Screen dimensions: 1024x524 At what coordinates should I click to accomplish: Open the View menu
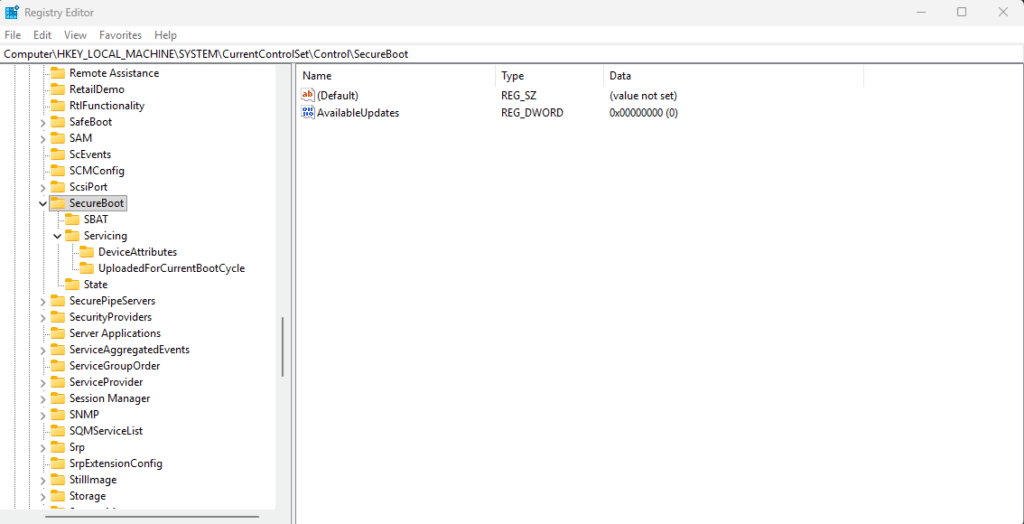pyautogui.click(x=75, y=35)
